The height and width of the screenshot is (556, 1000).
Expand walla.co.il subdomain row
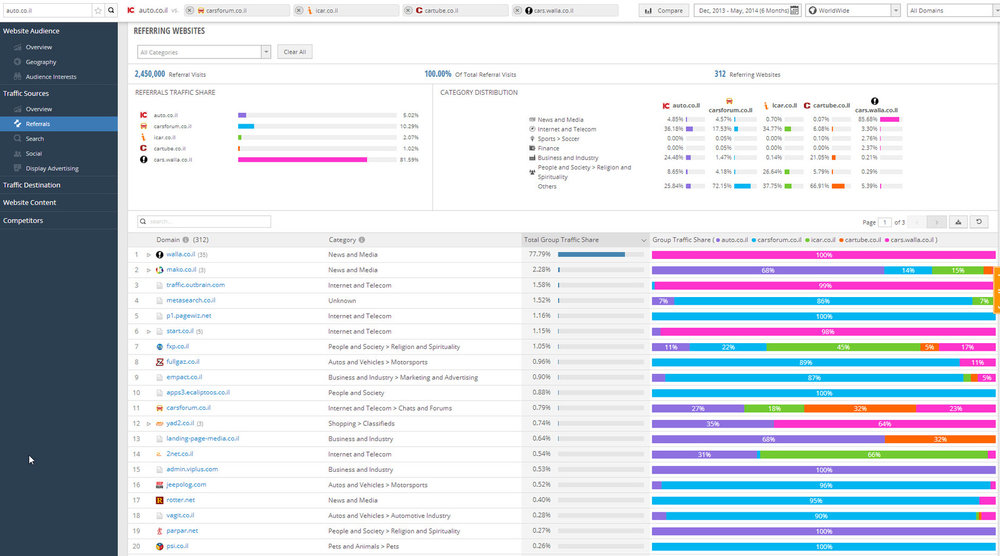point(149,254)
